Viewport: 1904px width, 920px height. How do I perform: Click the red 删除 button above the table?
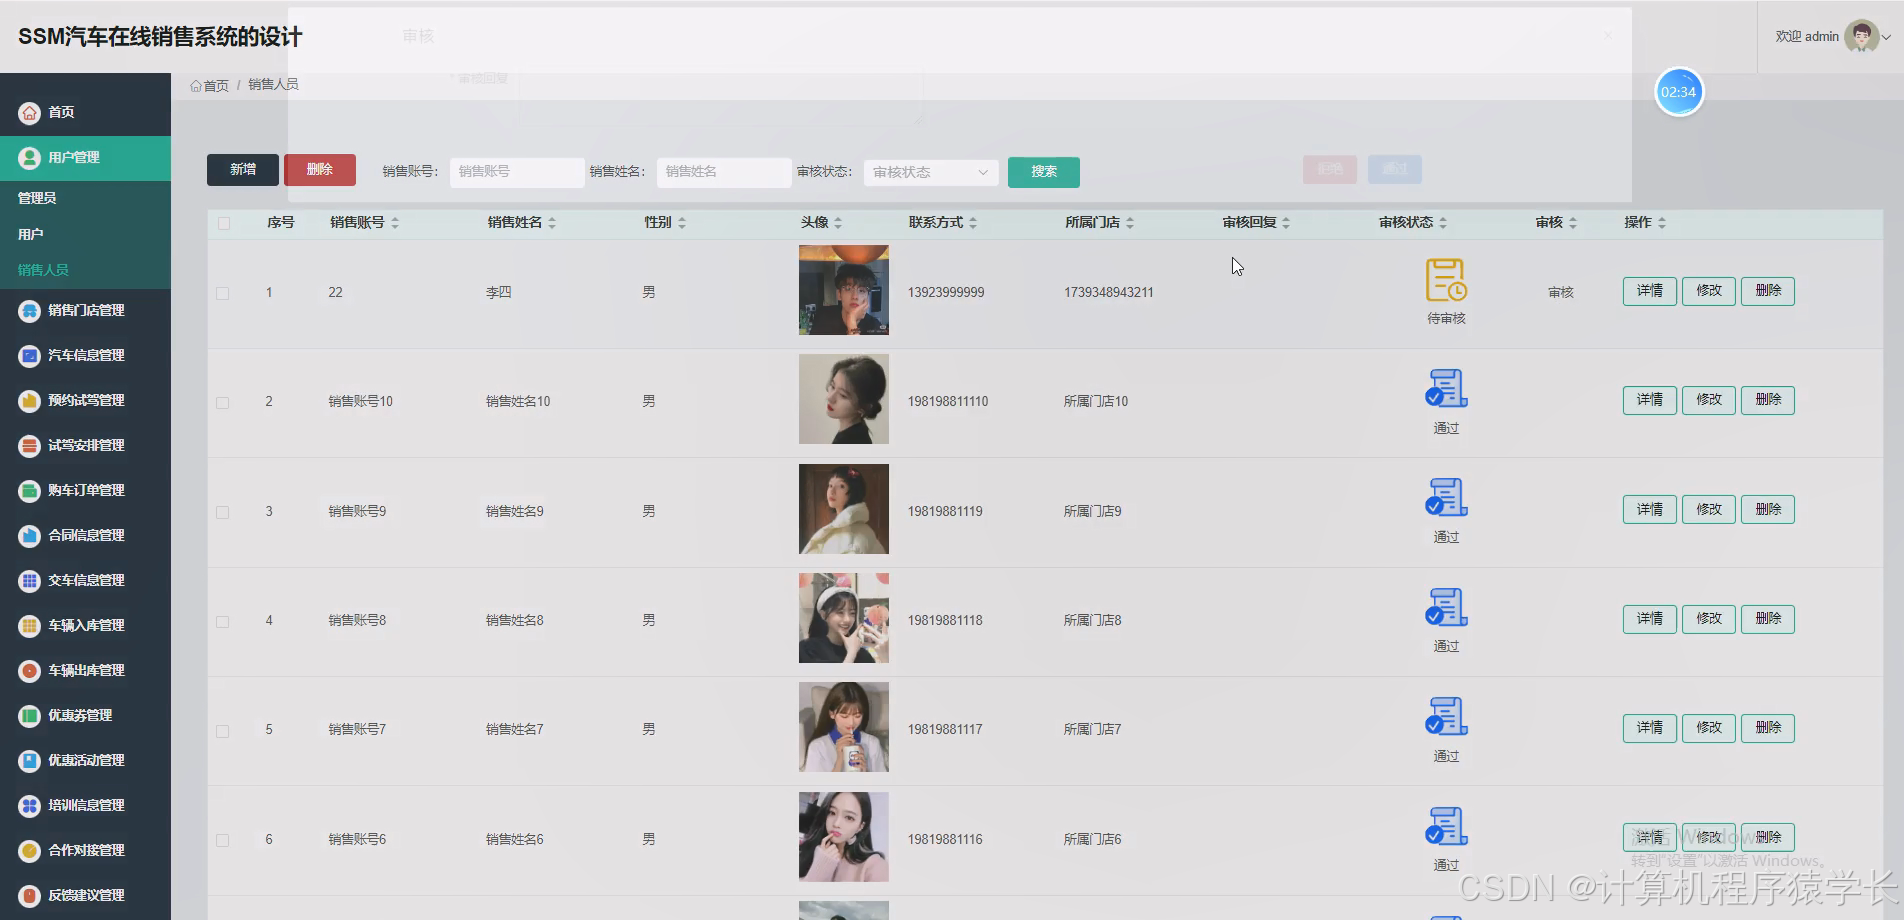[x=320, y=170]
